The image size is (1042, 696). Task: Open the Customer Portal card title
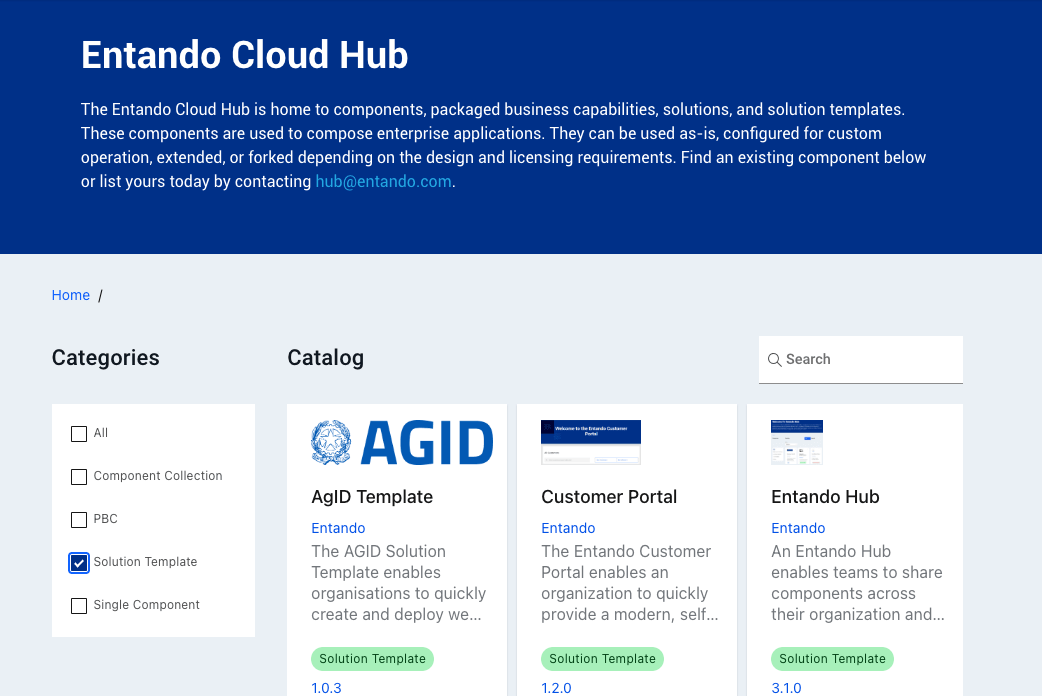coord(609,497)
